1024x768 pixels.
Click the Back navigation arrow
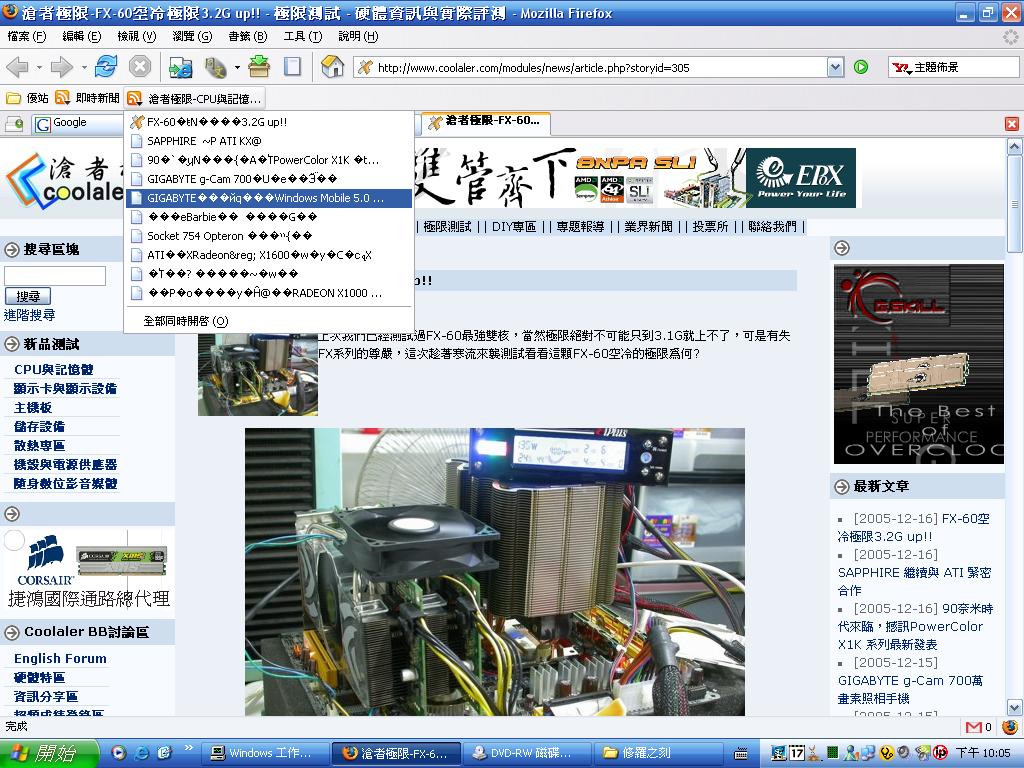[18, 67]
